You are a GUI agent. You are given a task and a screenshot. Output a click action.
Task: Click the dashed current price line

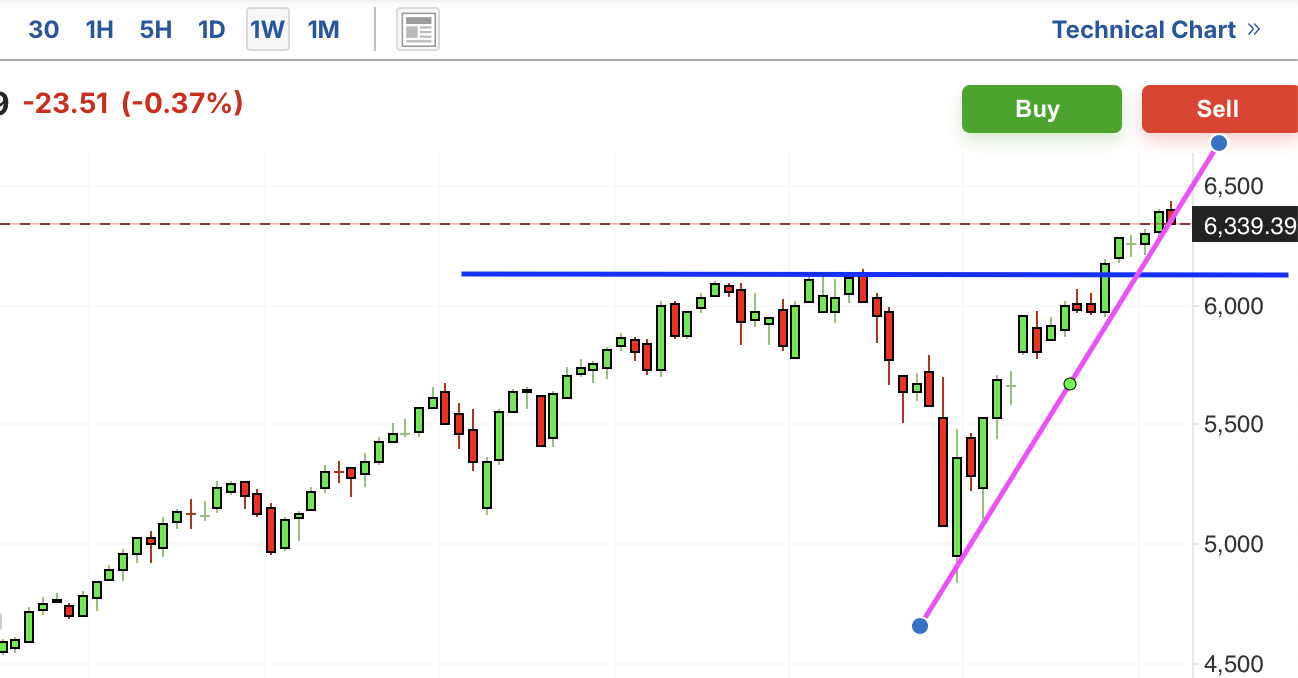500,224
